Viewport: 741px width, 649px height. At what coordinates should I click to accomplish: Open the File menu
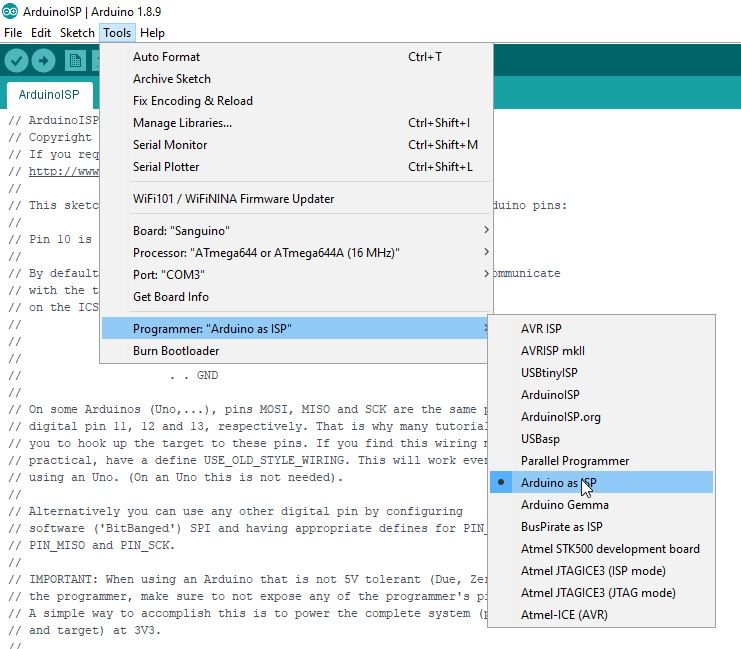pos(13,33)
